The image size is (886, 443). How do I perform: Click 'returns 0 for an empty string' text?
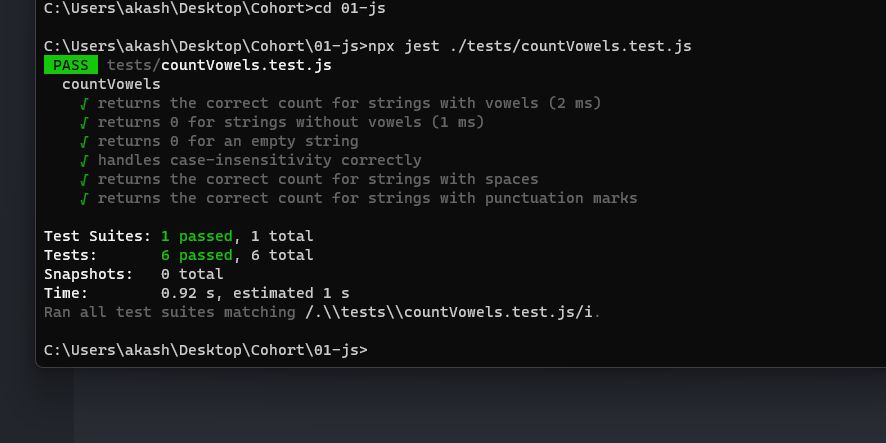point(228,141)
